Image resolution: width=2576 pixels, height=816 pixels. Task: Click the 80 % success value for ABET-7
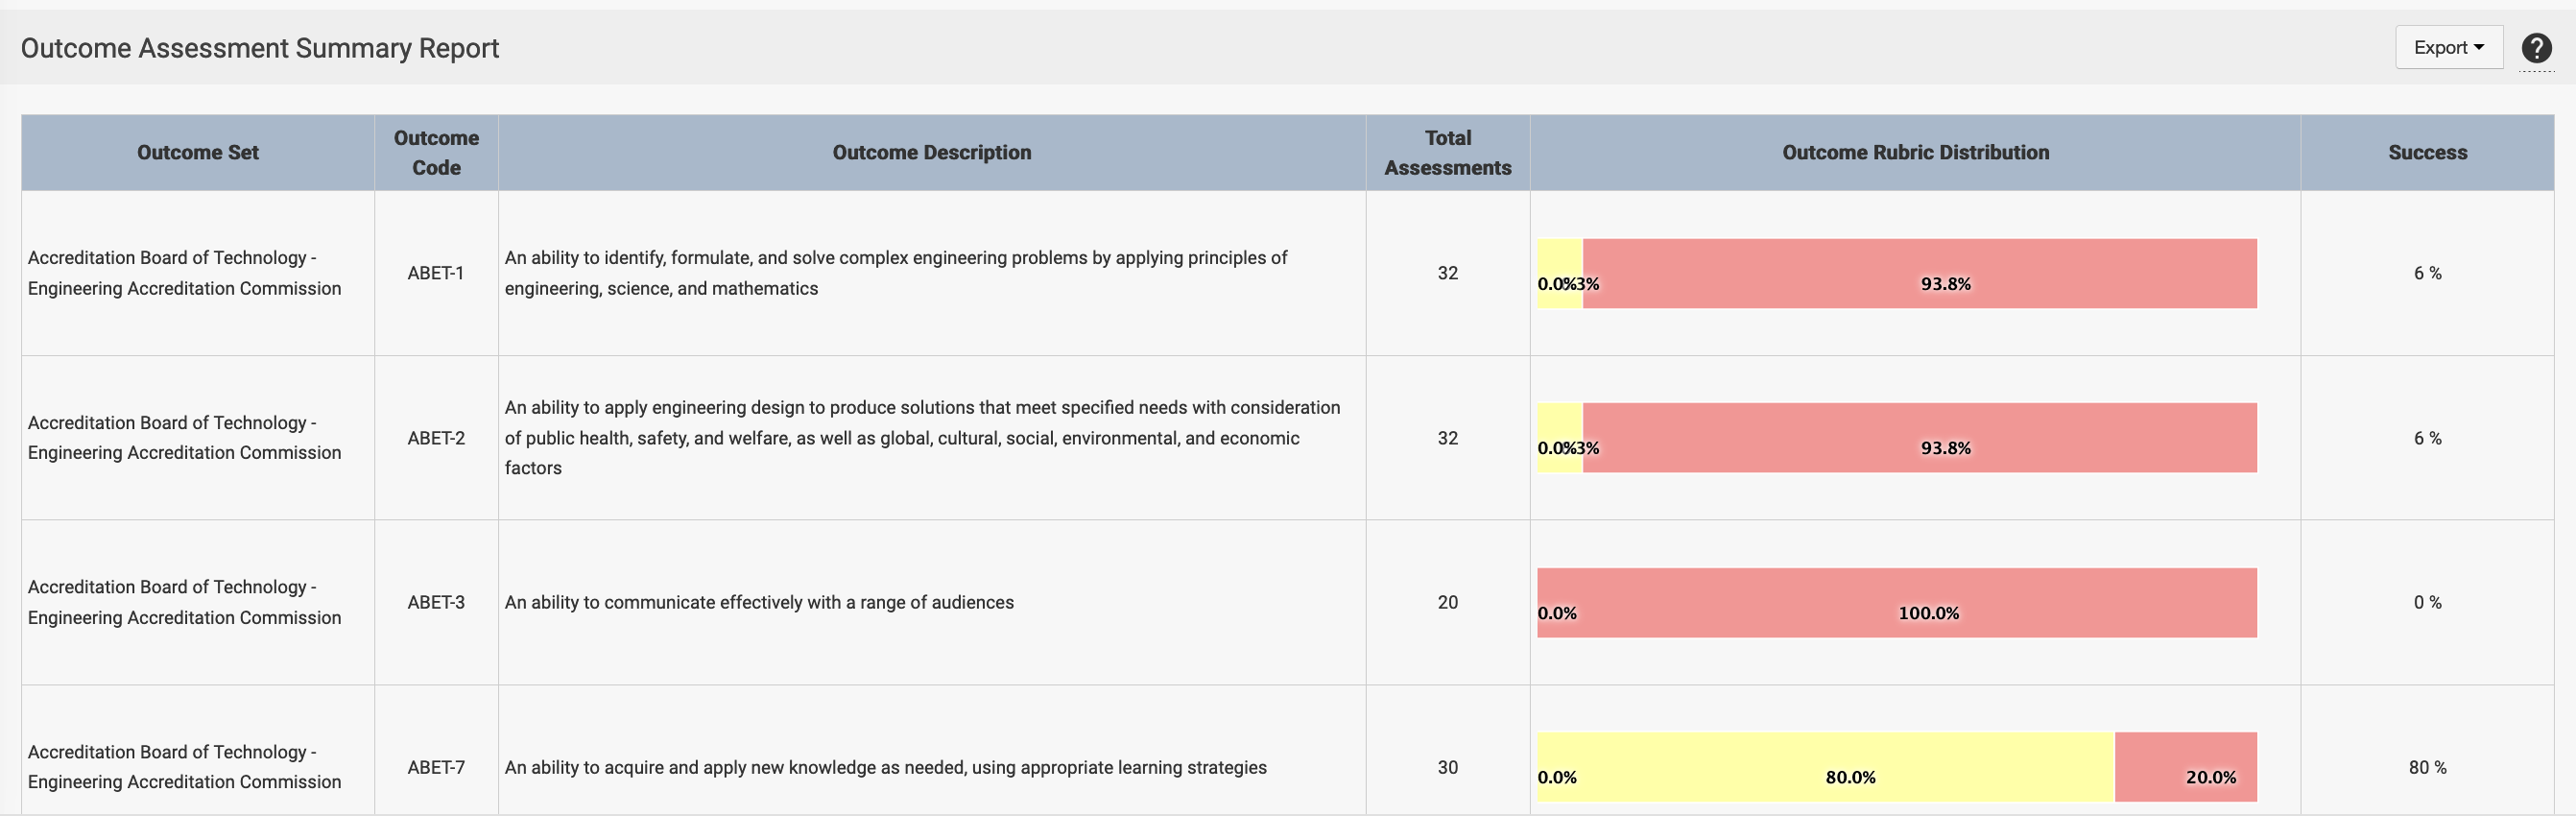click(2426, 767)
